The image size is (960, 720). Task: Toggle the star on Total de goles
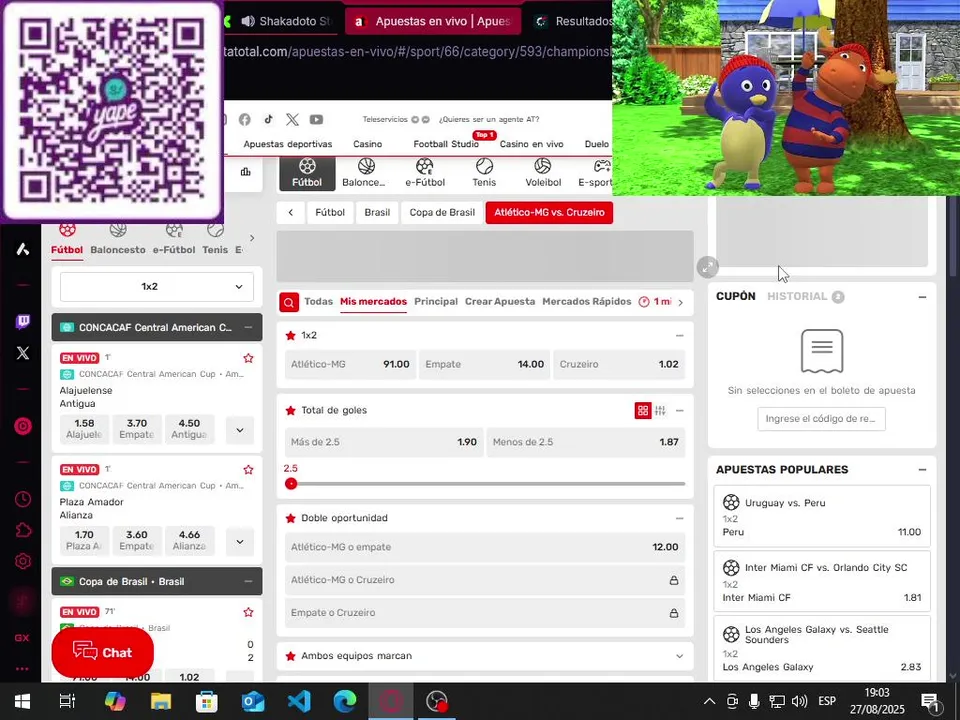coord(291,410)
